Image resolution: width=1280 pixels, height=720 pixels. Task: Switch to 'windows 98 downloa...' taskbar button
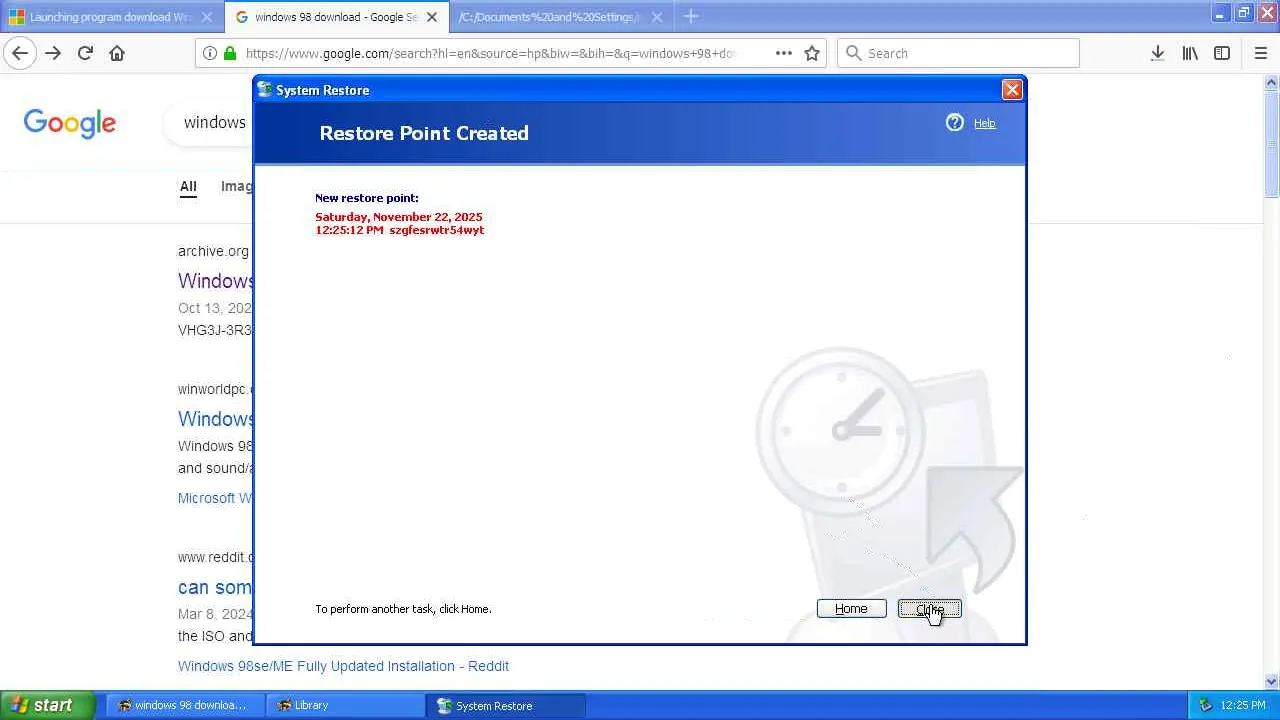183,706
